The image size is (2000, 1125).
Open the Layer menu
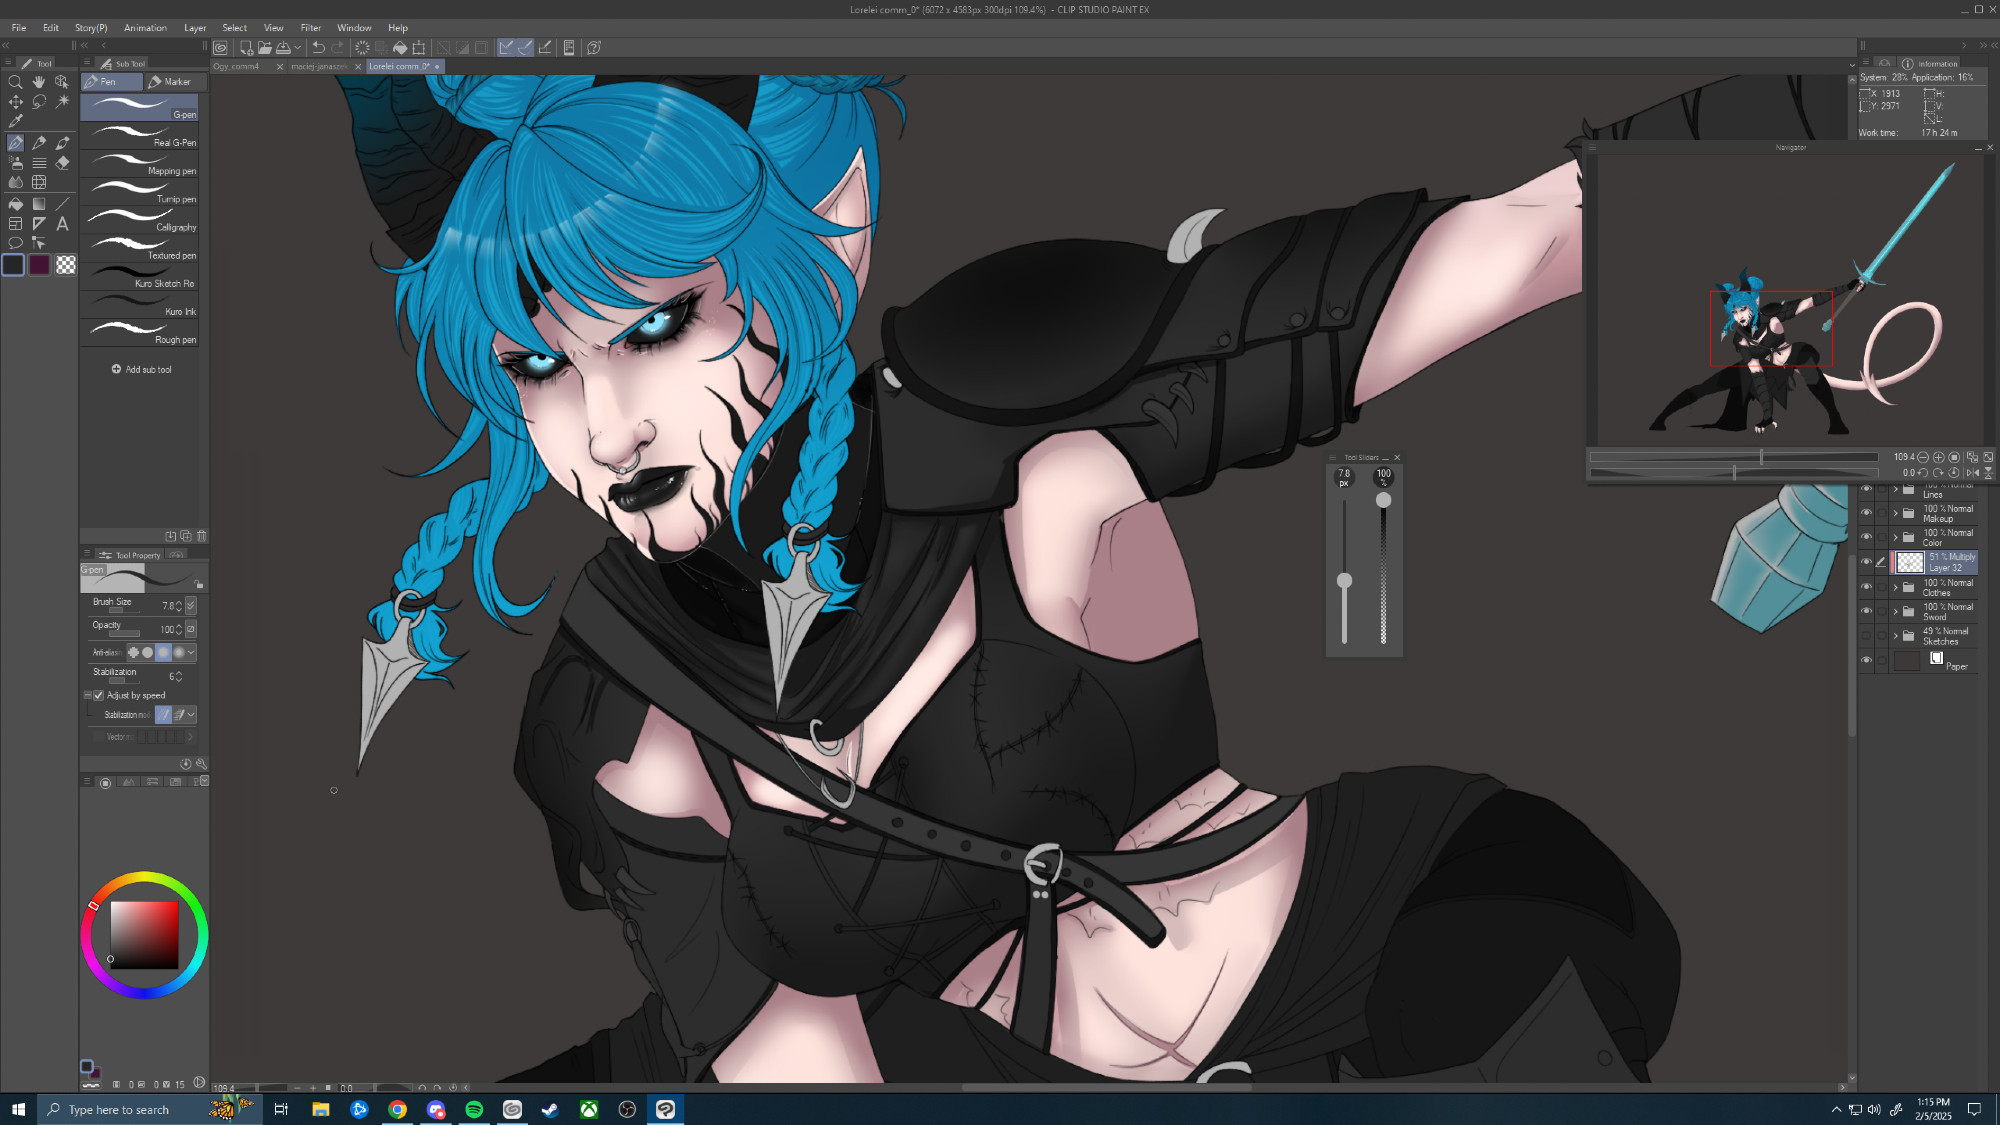tap(195, 28)
